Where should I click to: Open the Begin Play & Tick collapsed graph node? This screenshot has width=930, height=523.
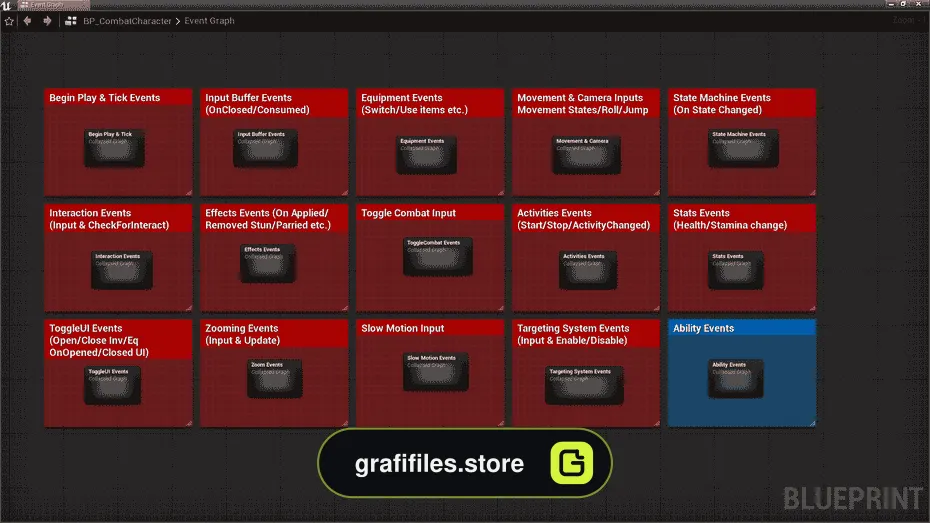(114, 148)
